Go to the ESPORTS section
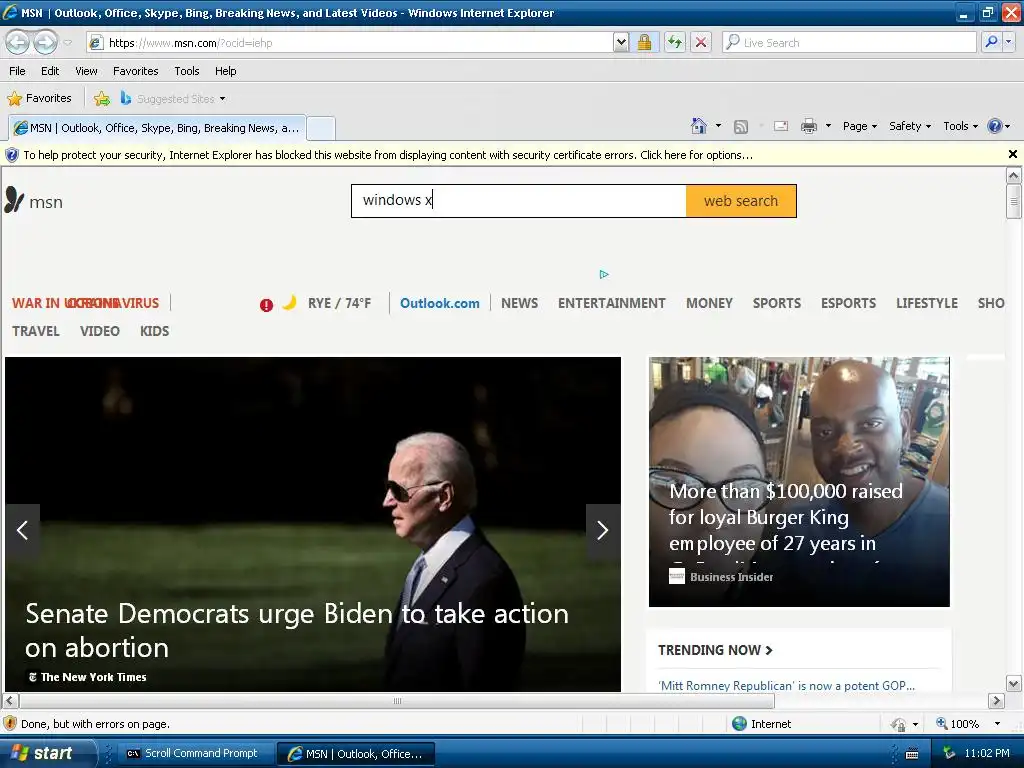Viewport: 1024px width, 768px height. (x=848, y=303)
